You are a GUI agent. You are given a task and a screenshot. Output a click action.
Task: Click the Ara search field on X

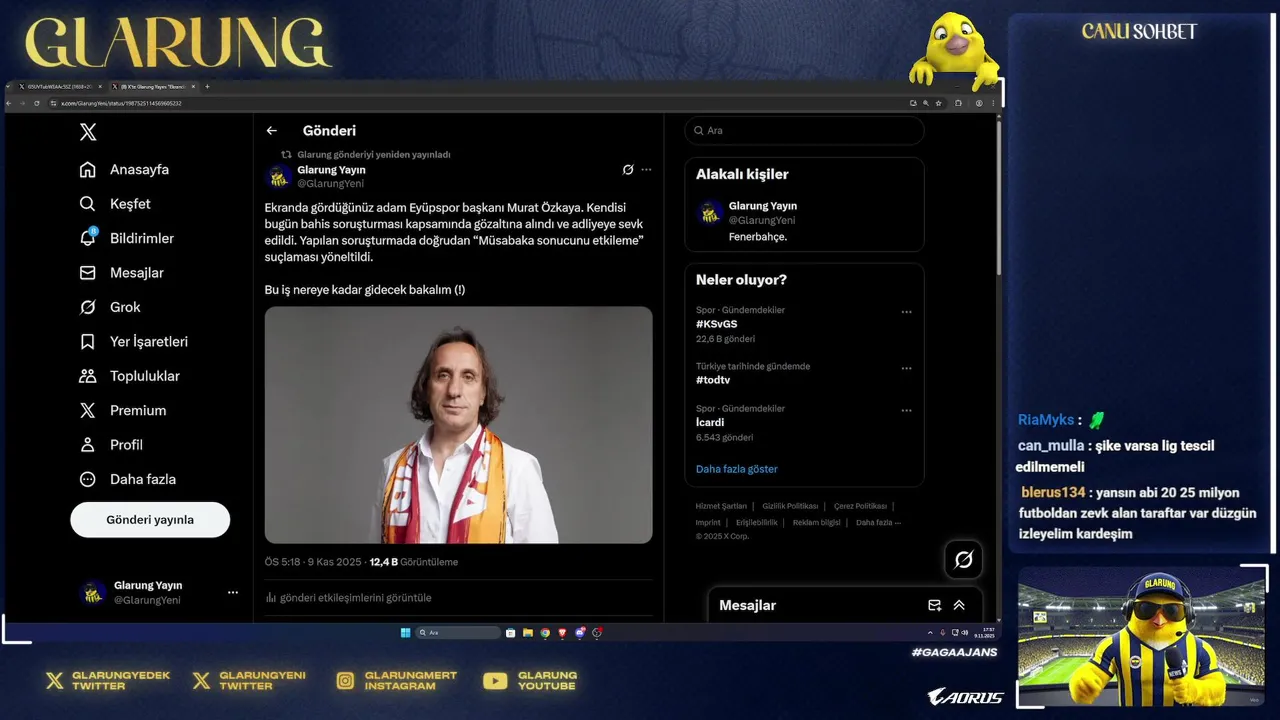click(x=804, y=131)
